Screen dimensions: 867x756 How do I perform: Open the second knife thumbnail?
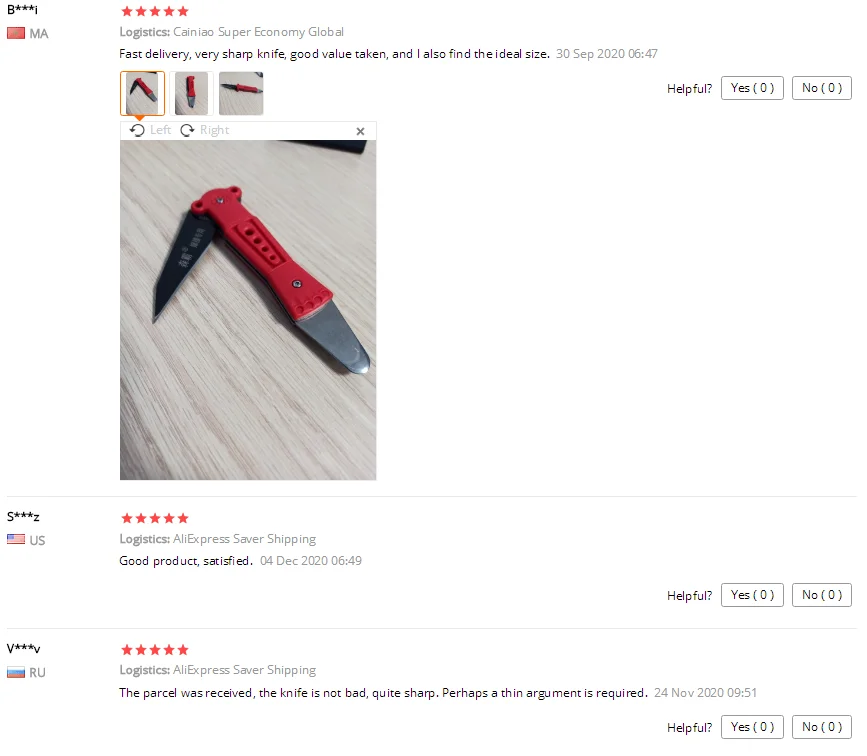tap(191, 93)
